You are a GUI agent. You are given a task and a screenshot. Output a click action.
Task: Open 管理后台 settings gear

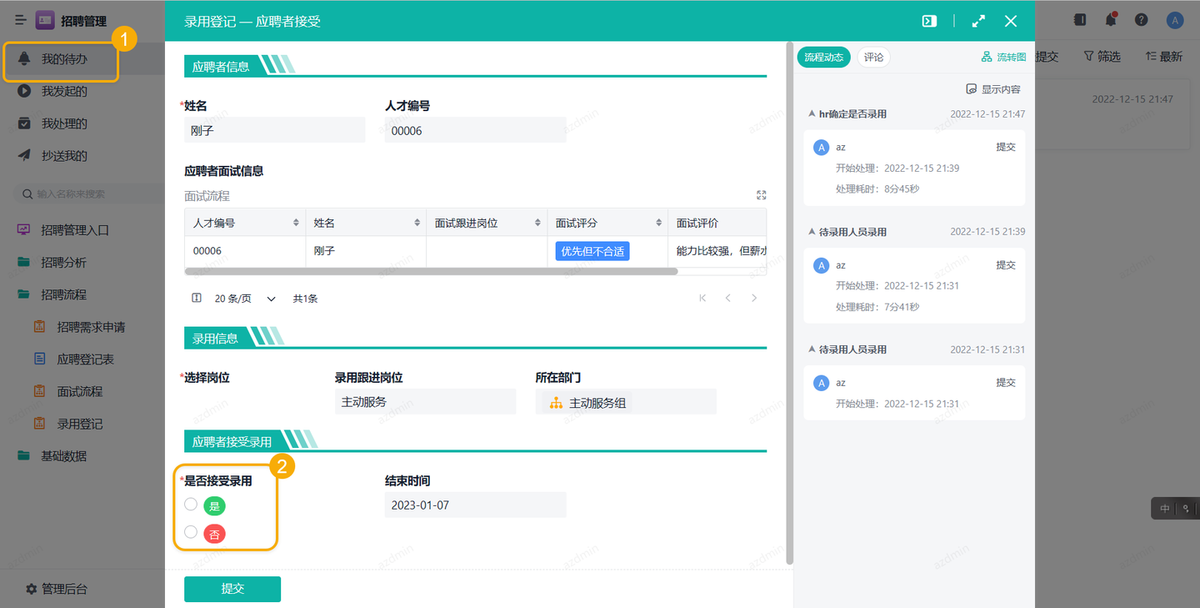point(31,589)
